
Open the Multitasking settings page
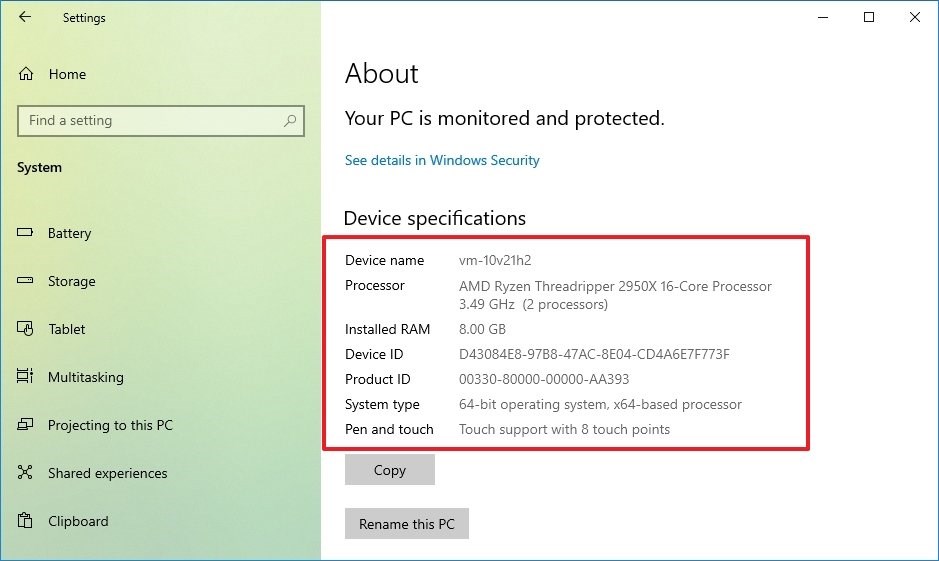(x=86, y=377)
